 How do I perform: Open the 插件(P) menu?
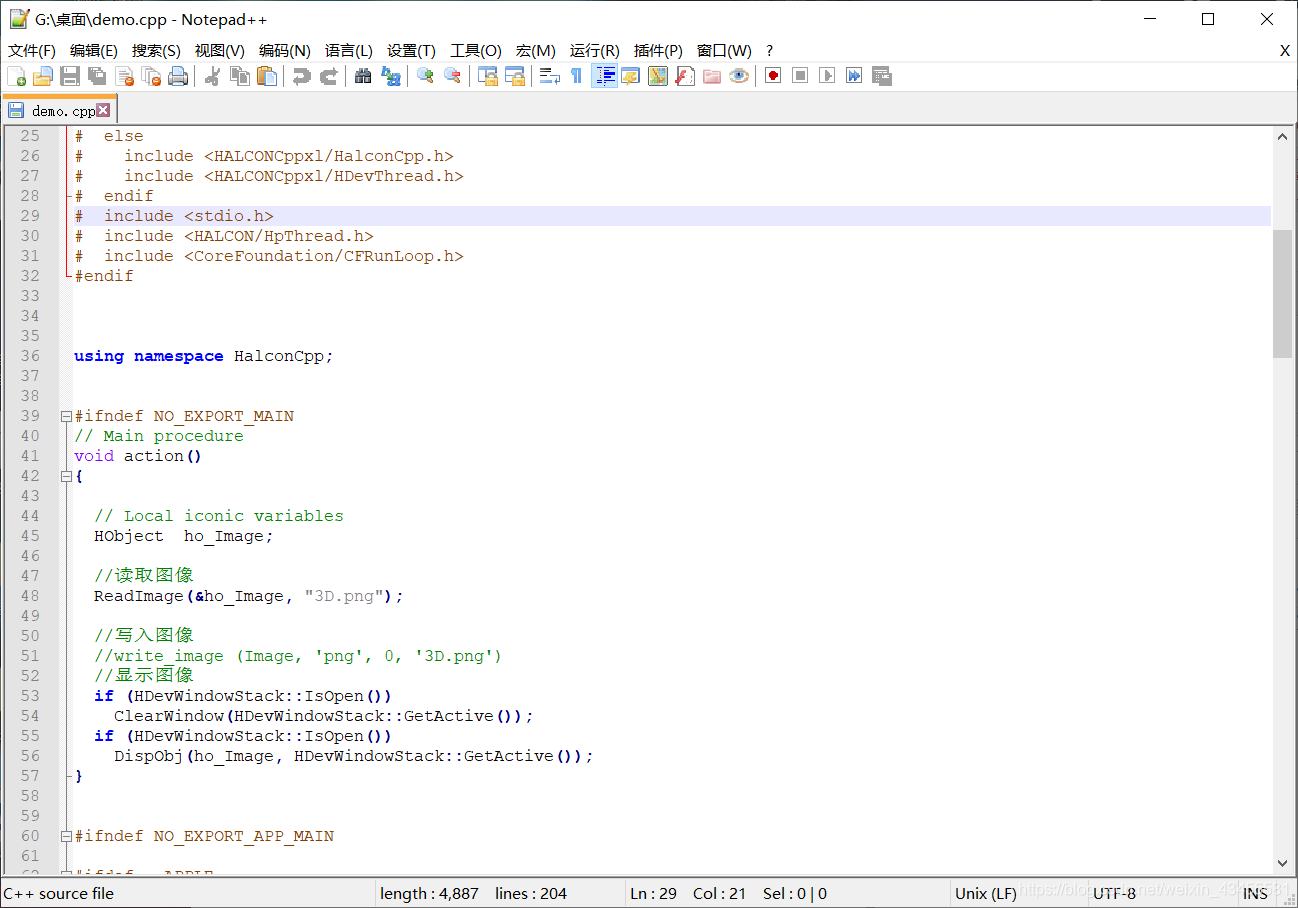658,51
